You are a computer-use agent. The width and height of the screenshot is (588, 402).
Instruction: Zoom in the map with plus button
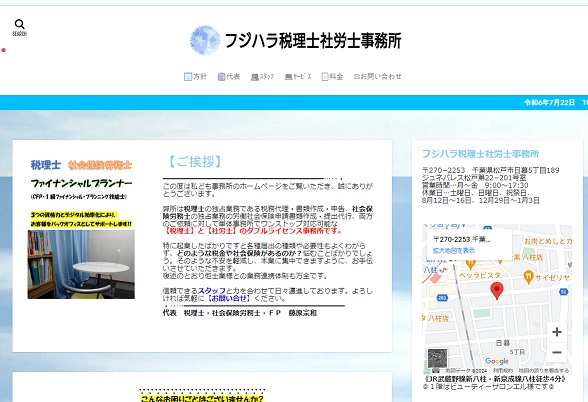pos(557,332)
